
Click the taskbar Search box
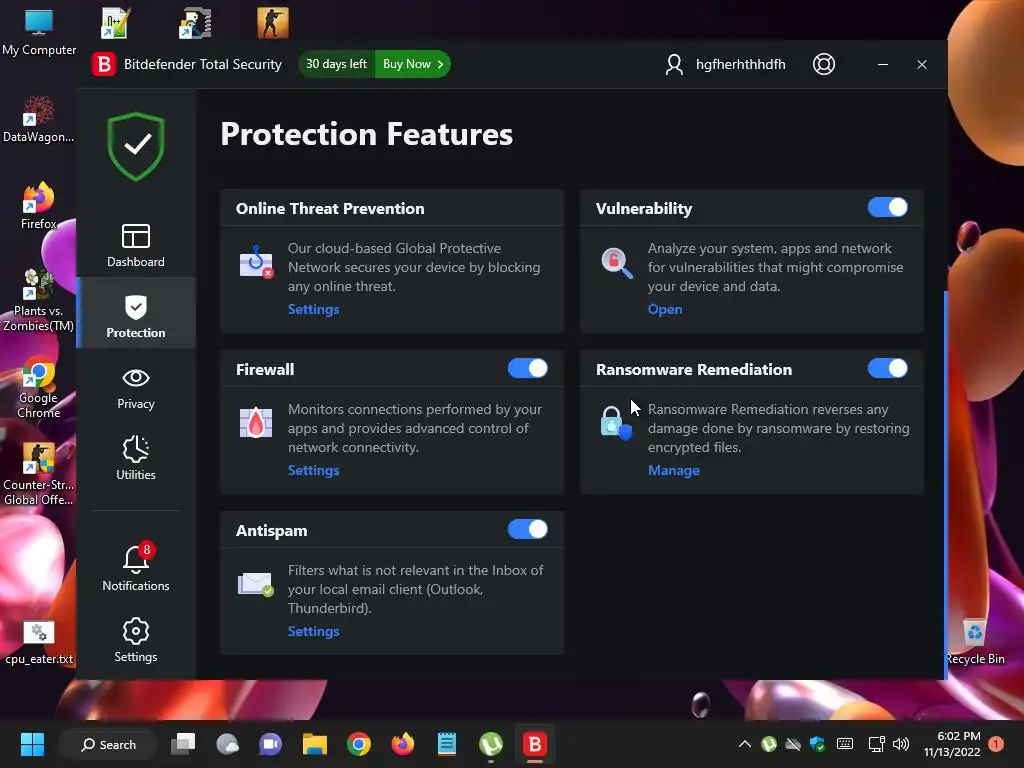coord(108,744)
